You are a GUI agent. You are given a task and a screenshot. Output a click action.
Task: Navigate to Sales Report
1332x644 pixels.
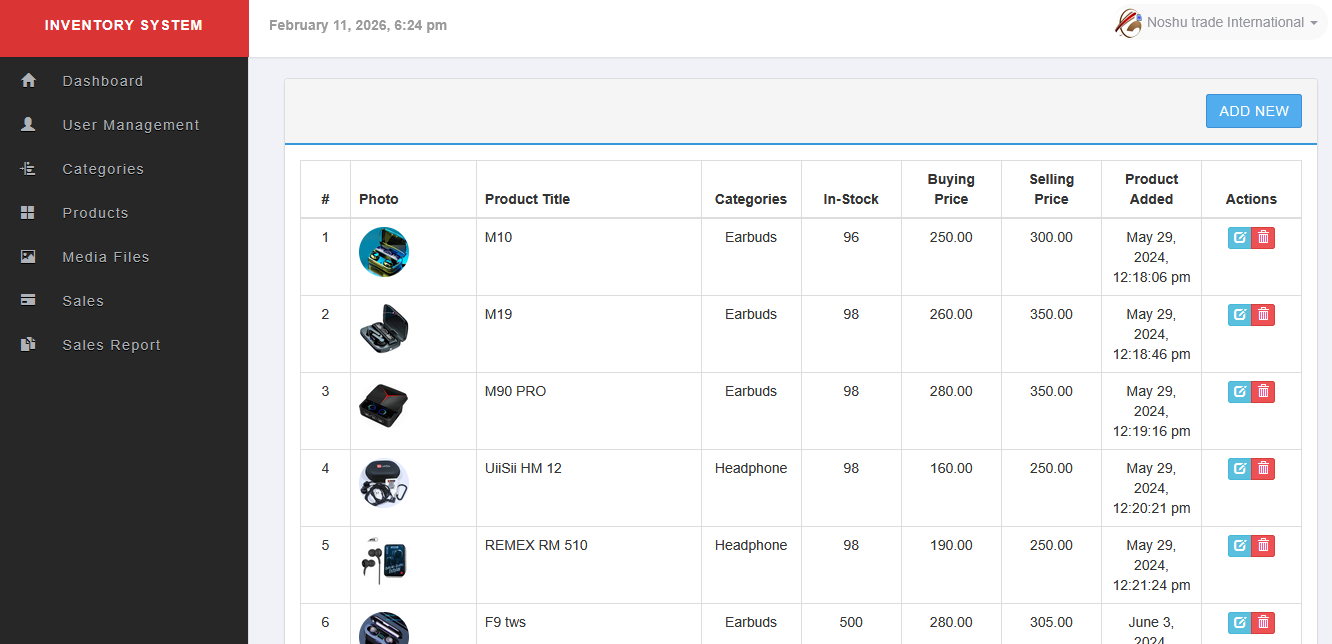[111, 344]
